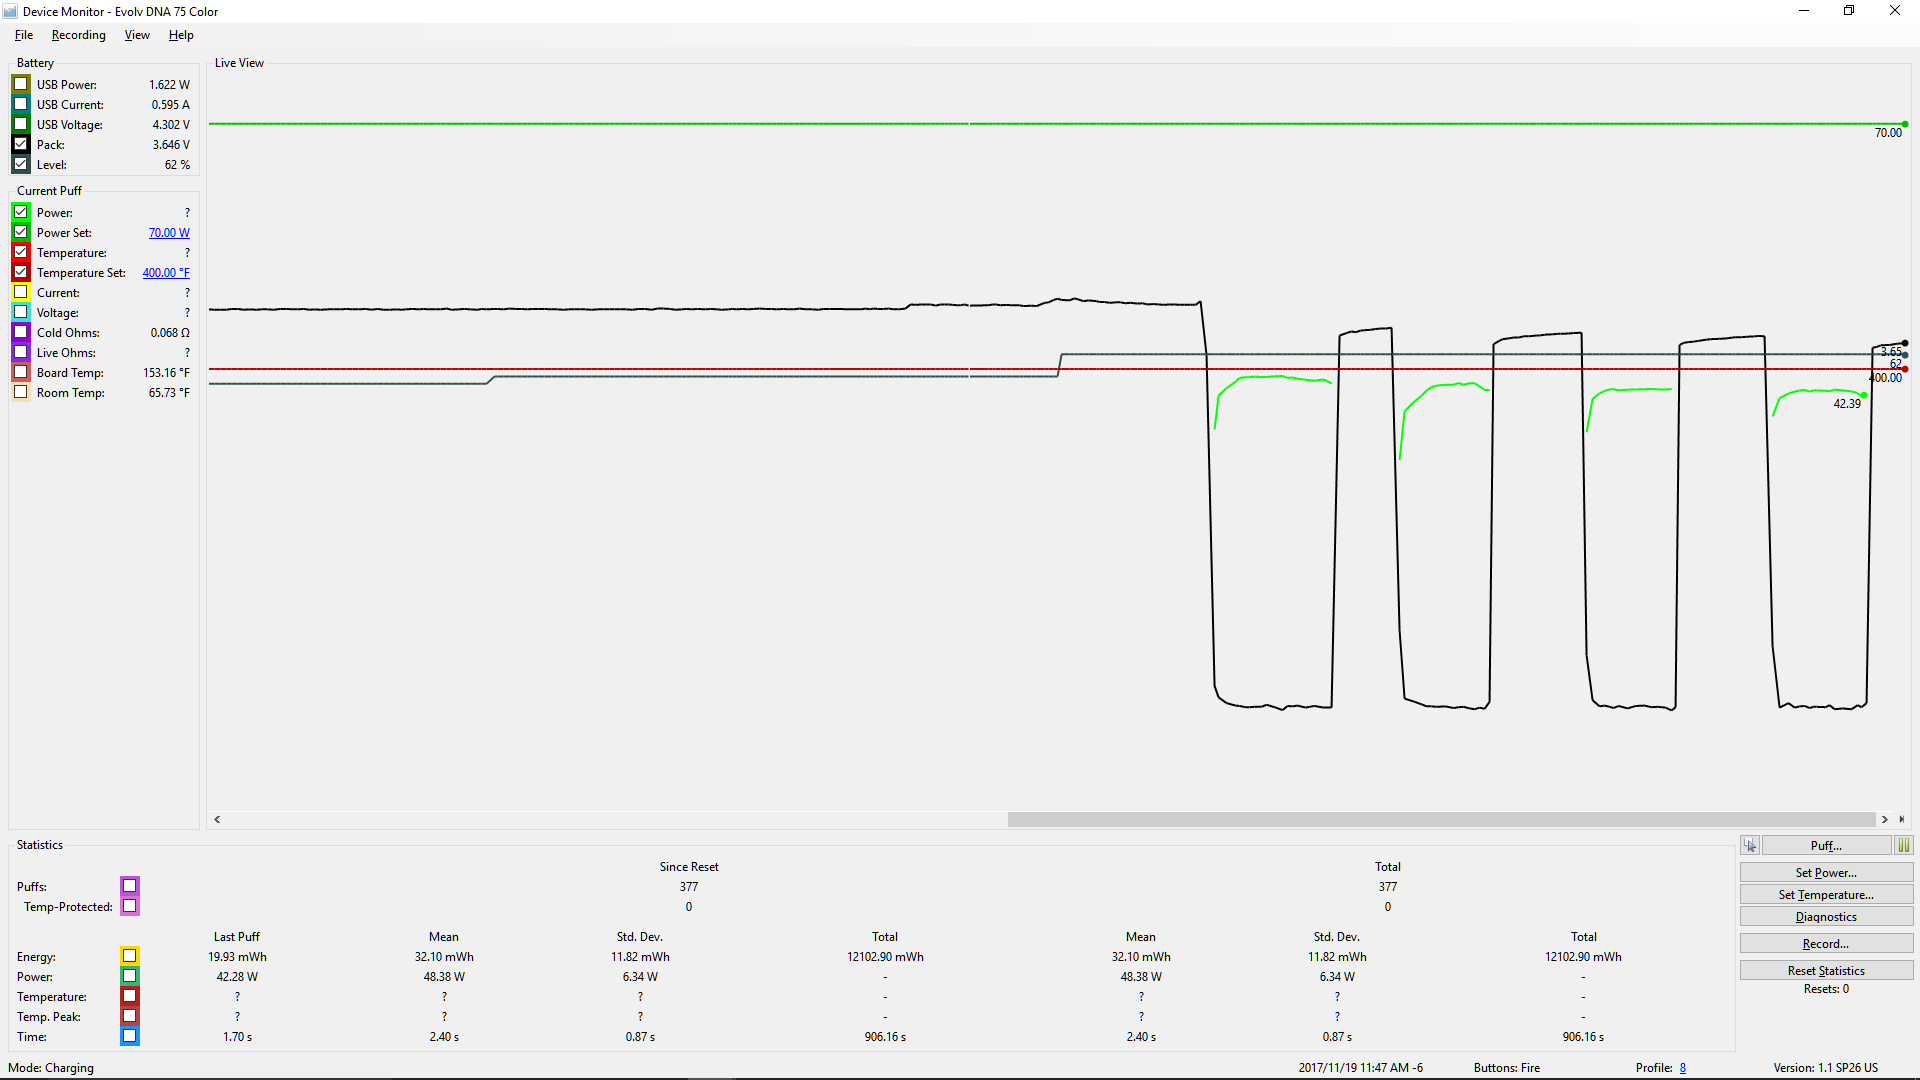This screenshot has width=1920, height=1080.
Task: Open the View menu
Action: [137, 35]
